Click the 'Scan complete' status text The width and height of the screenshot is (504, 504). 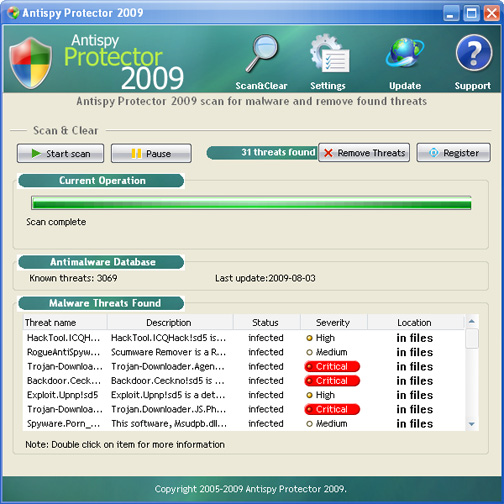click(56, 222)
